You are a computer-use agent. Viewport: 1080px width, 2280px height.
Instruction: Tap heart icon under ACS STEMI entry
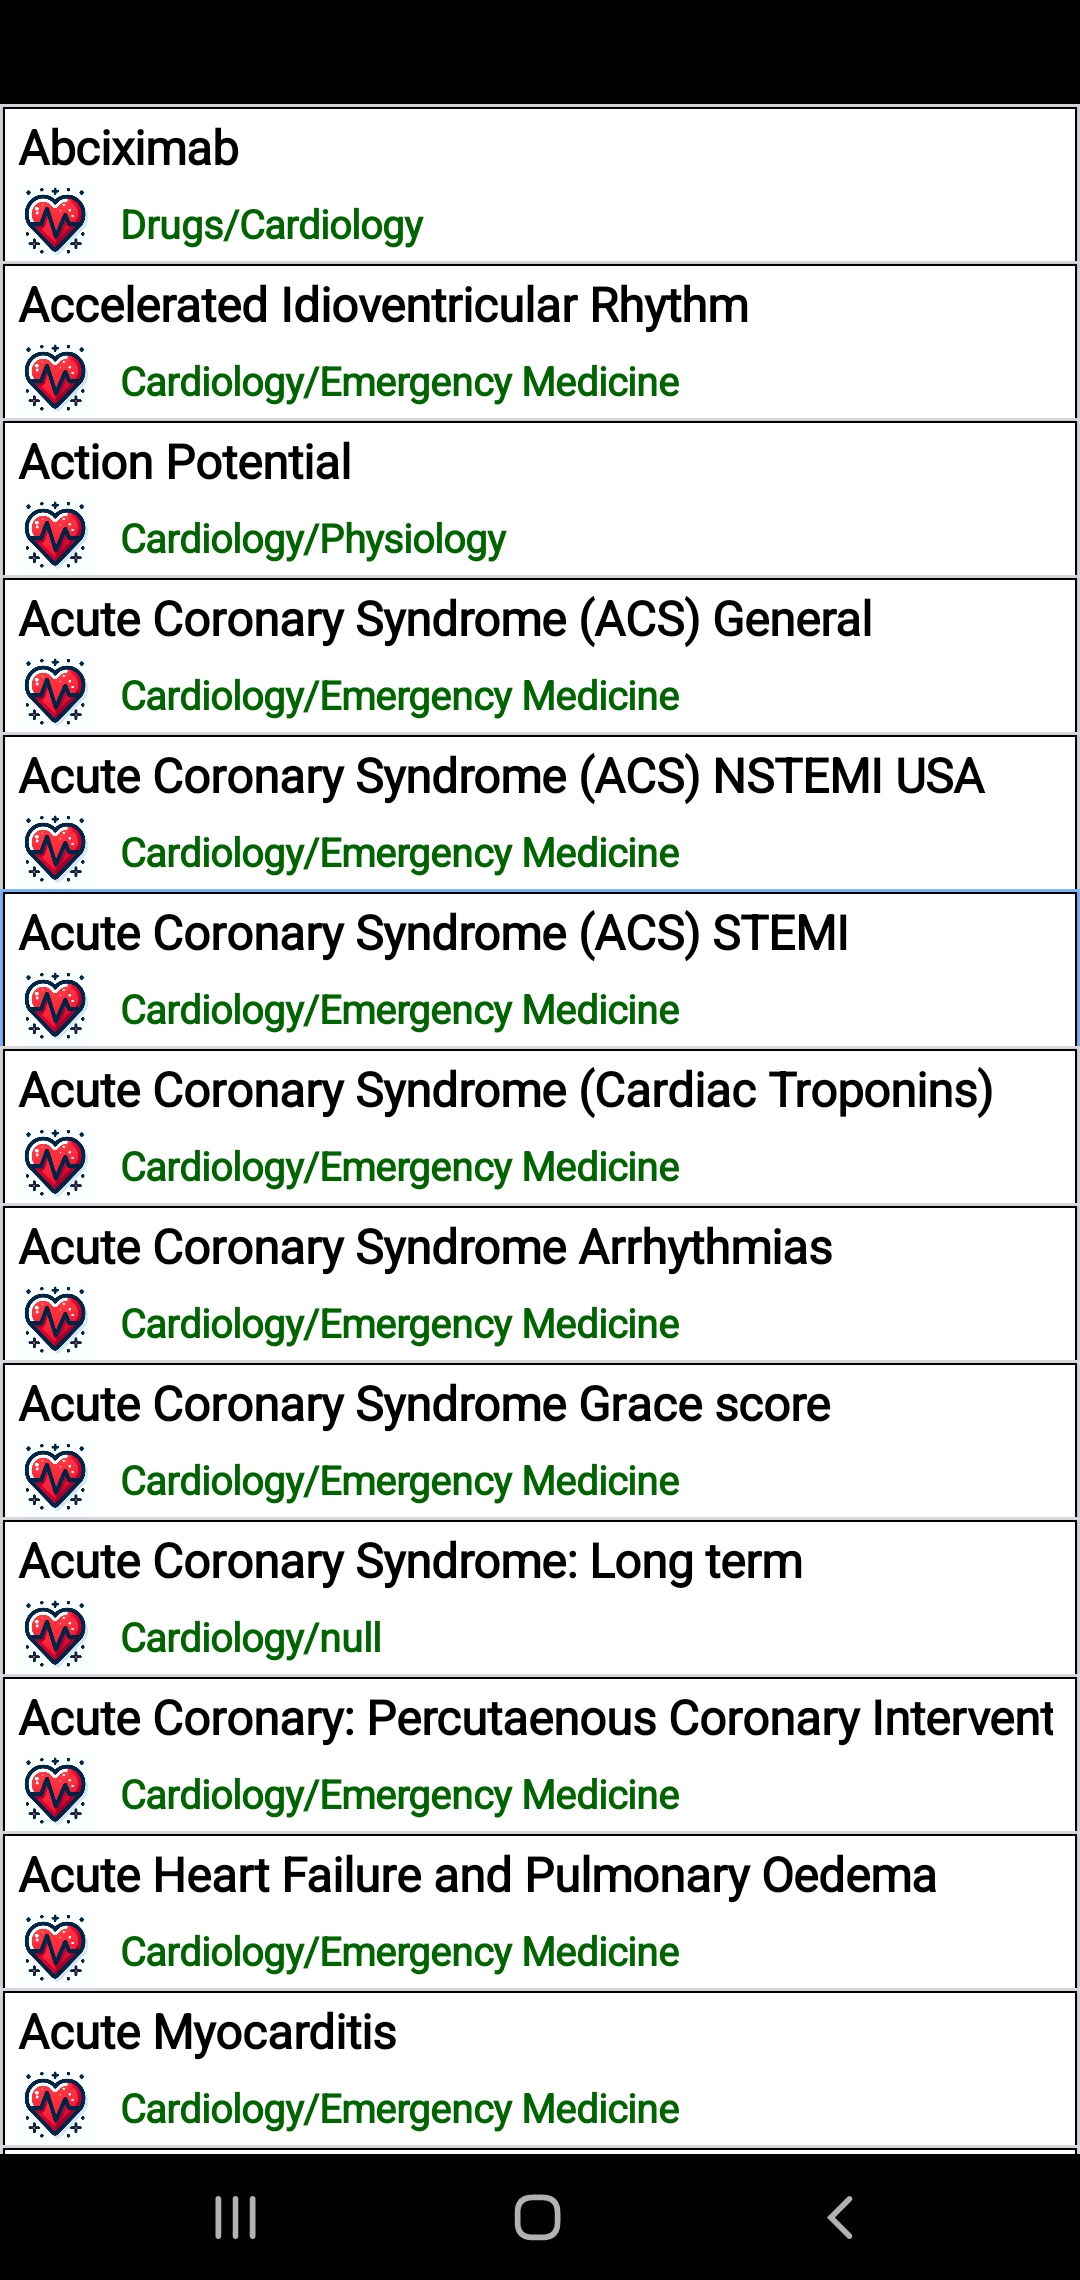click(x=56, y=1007)
